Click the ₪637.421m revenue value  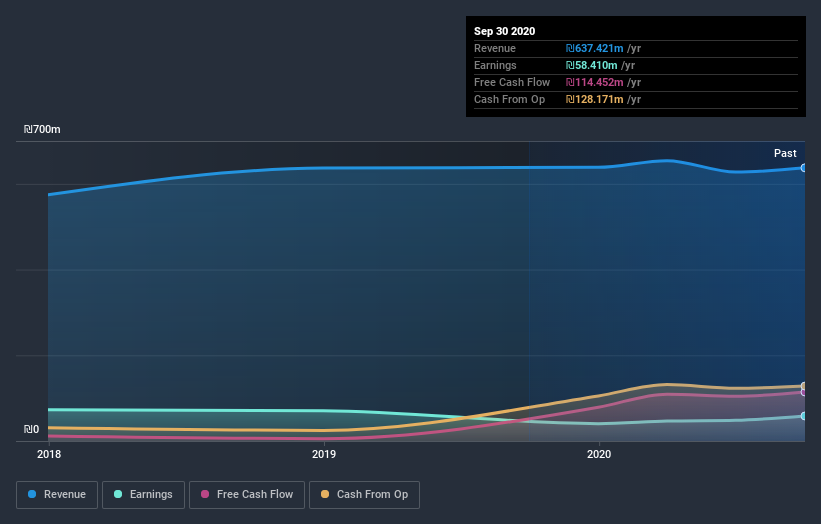(594, 48)
